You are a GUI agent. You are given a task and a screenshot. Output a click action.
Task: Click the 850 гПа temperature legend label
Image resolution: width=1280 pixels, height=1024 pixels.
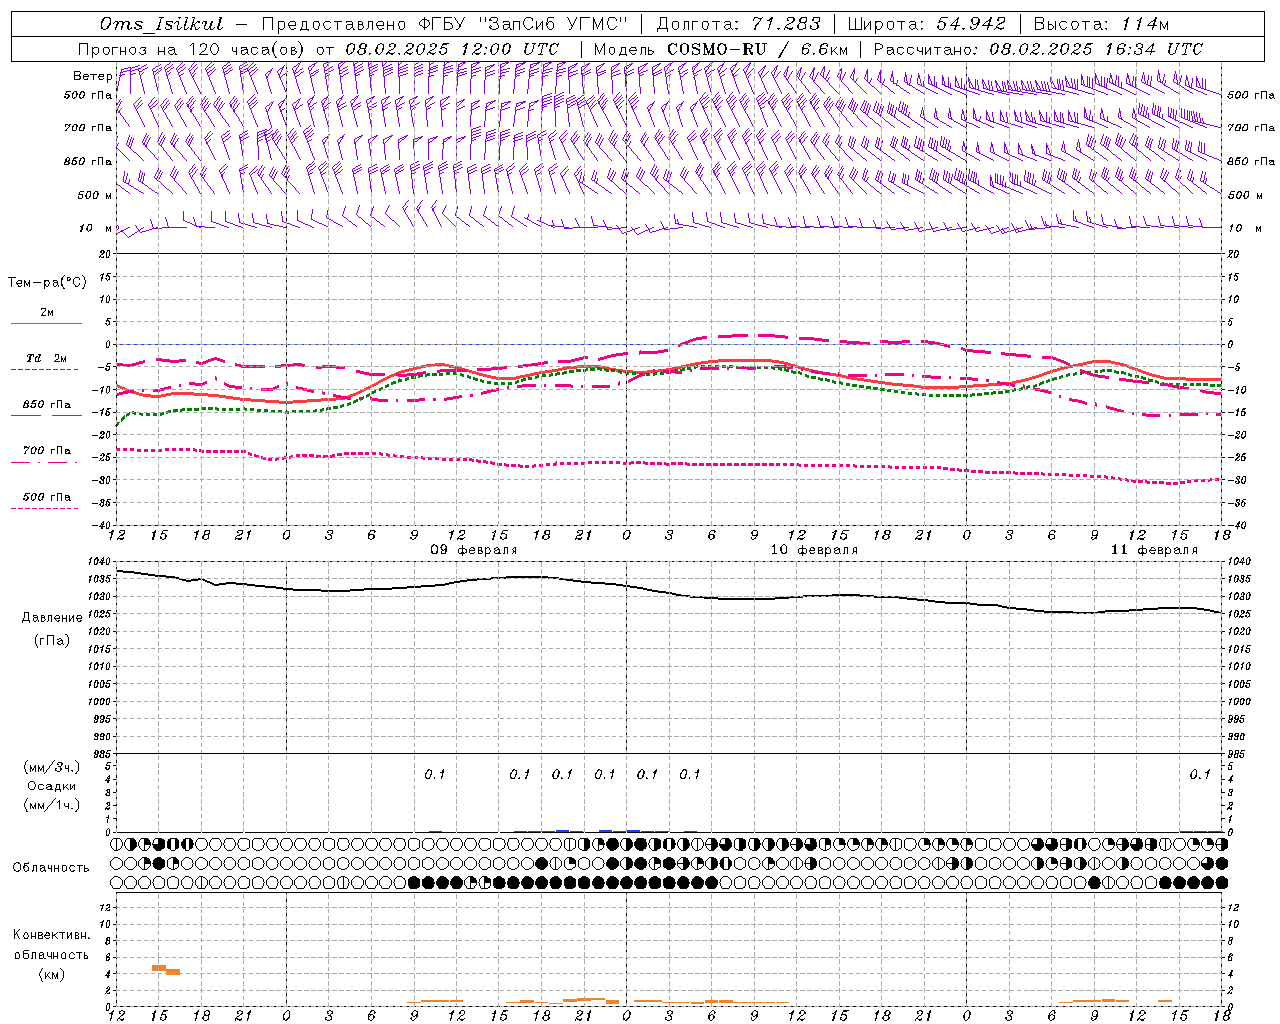pyautogui.click(x=47, y=404)
